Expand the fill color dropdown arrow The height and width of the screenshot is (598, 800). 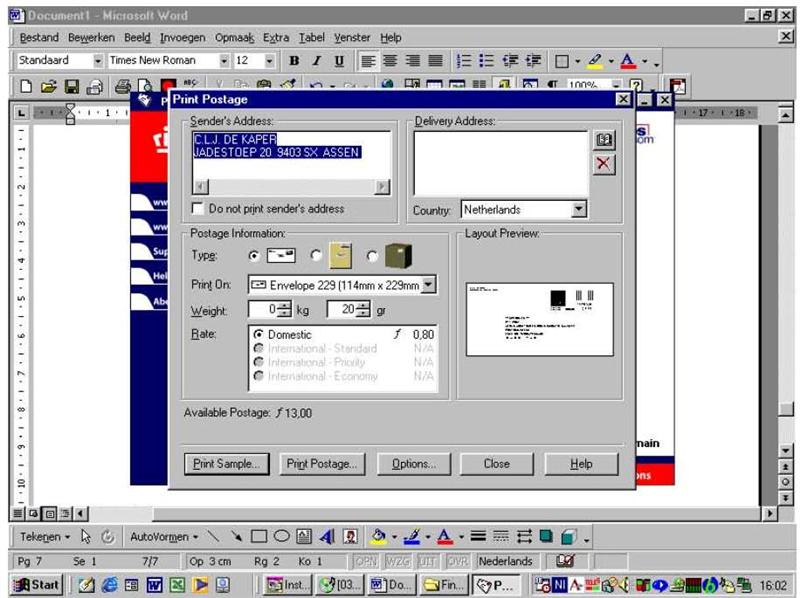pyautogui.click(x=394, y=537)
